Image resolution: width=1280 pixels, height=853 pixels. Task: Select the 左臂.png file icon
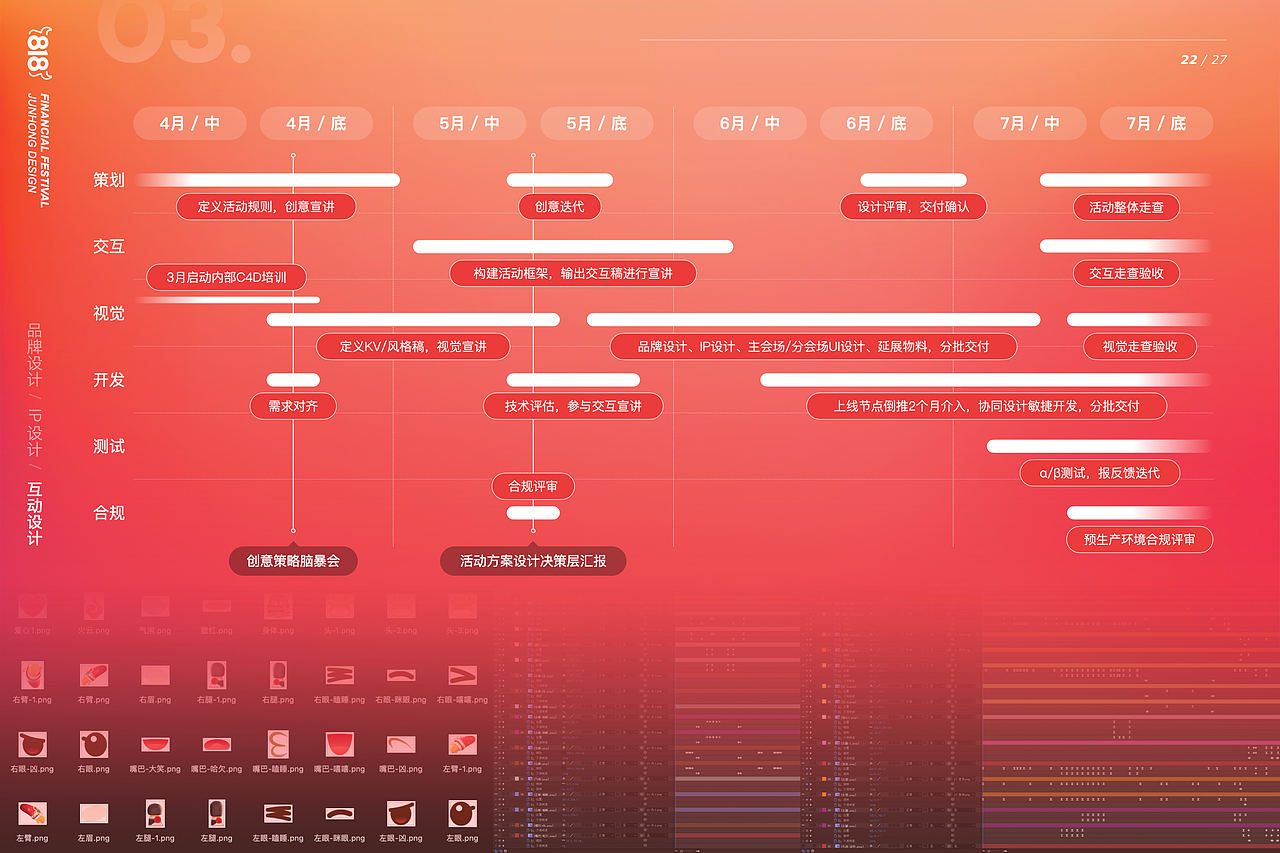click(33, 813)
